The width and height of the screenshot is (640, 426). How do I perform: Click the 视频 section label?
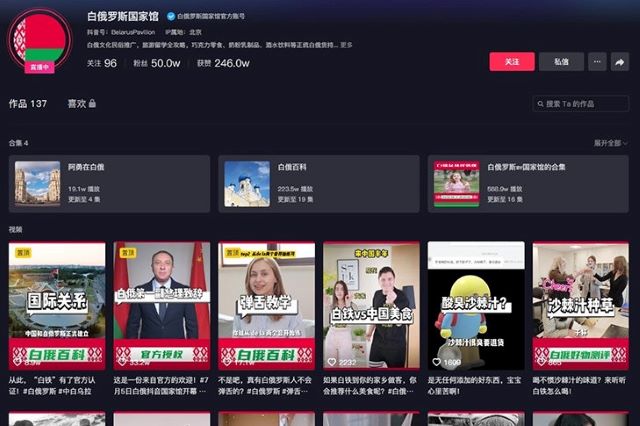pyautogui.click(x=16, y=229)
